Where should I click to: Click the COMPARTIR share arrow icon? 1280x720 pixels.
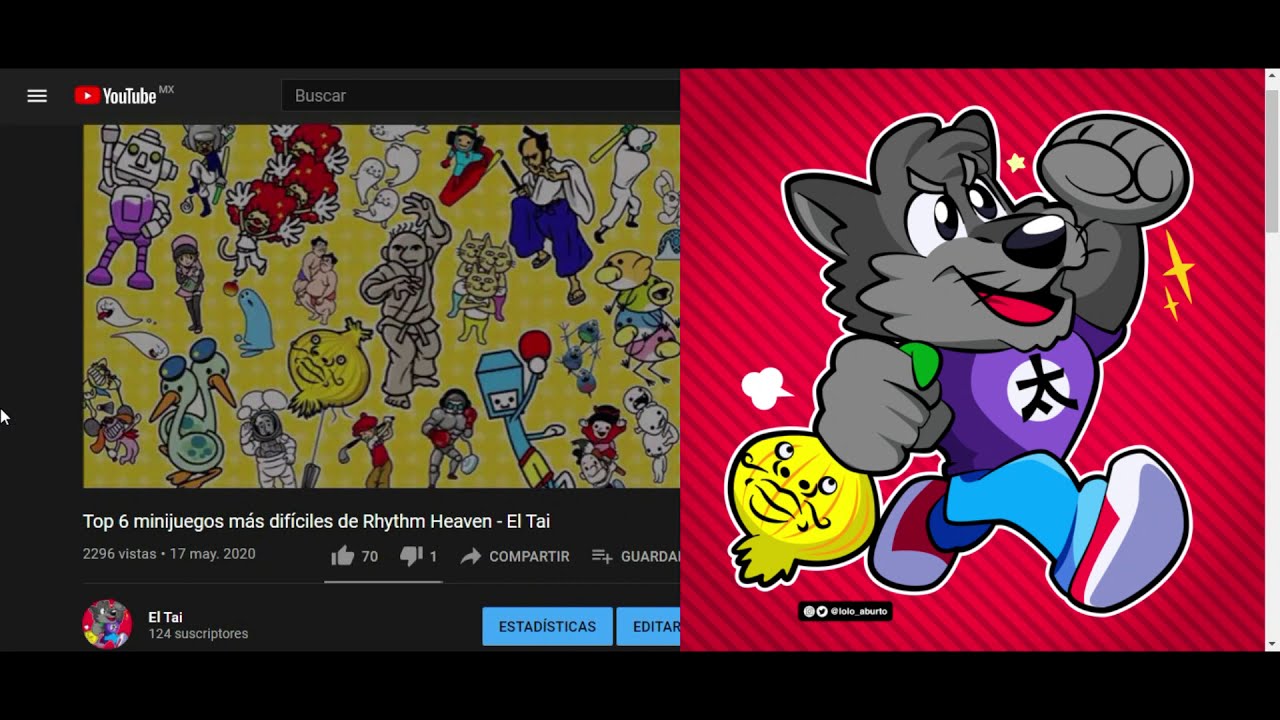[x=471, y=556]
